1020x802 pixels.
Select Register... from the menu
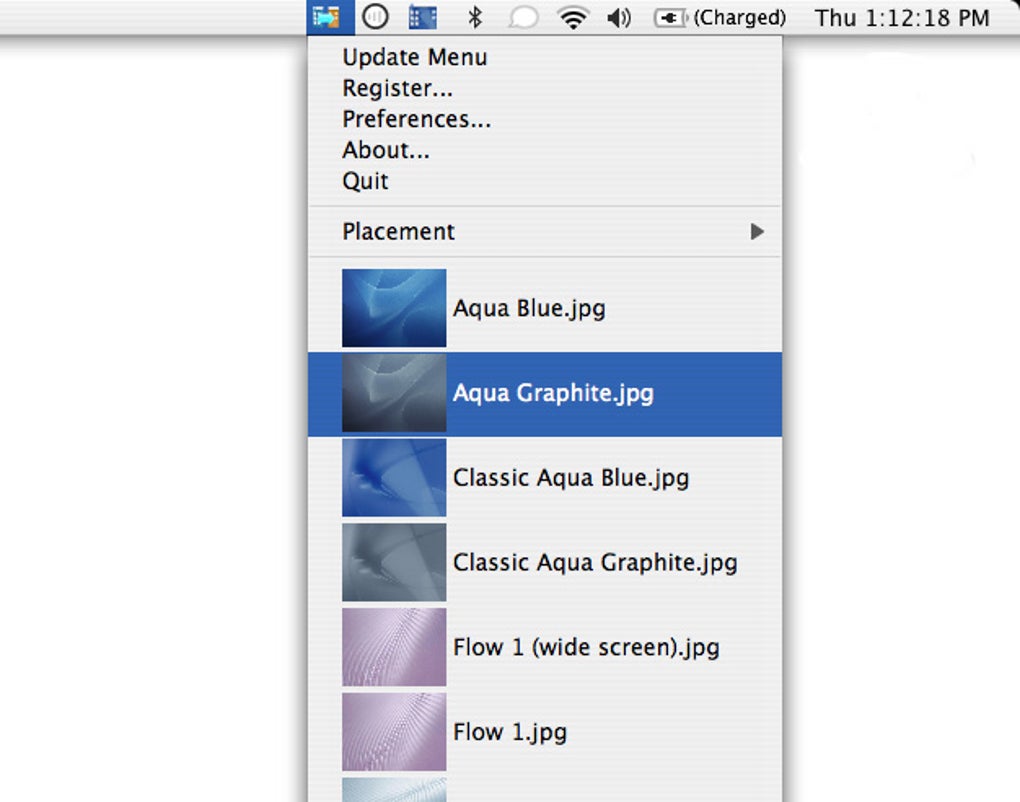tap(398, 88)
